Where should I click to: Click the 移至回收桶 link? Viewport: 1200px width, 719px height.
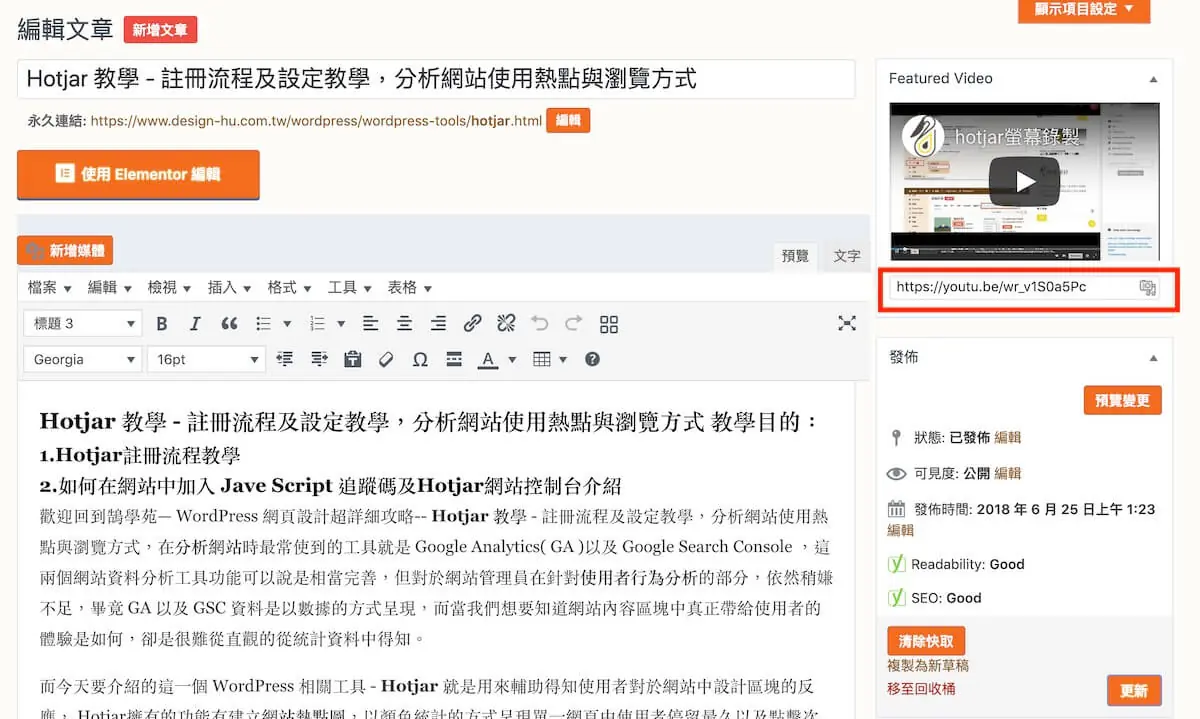(921, 689)
